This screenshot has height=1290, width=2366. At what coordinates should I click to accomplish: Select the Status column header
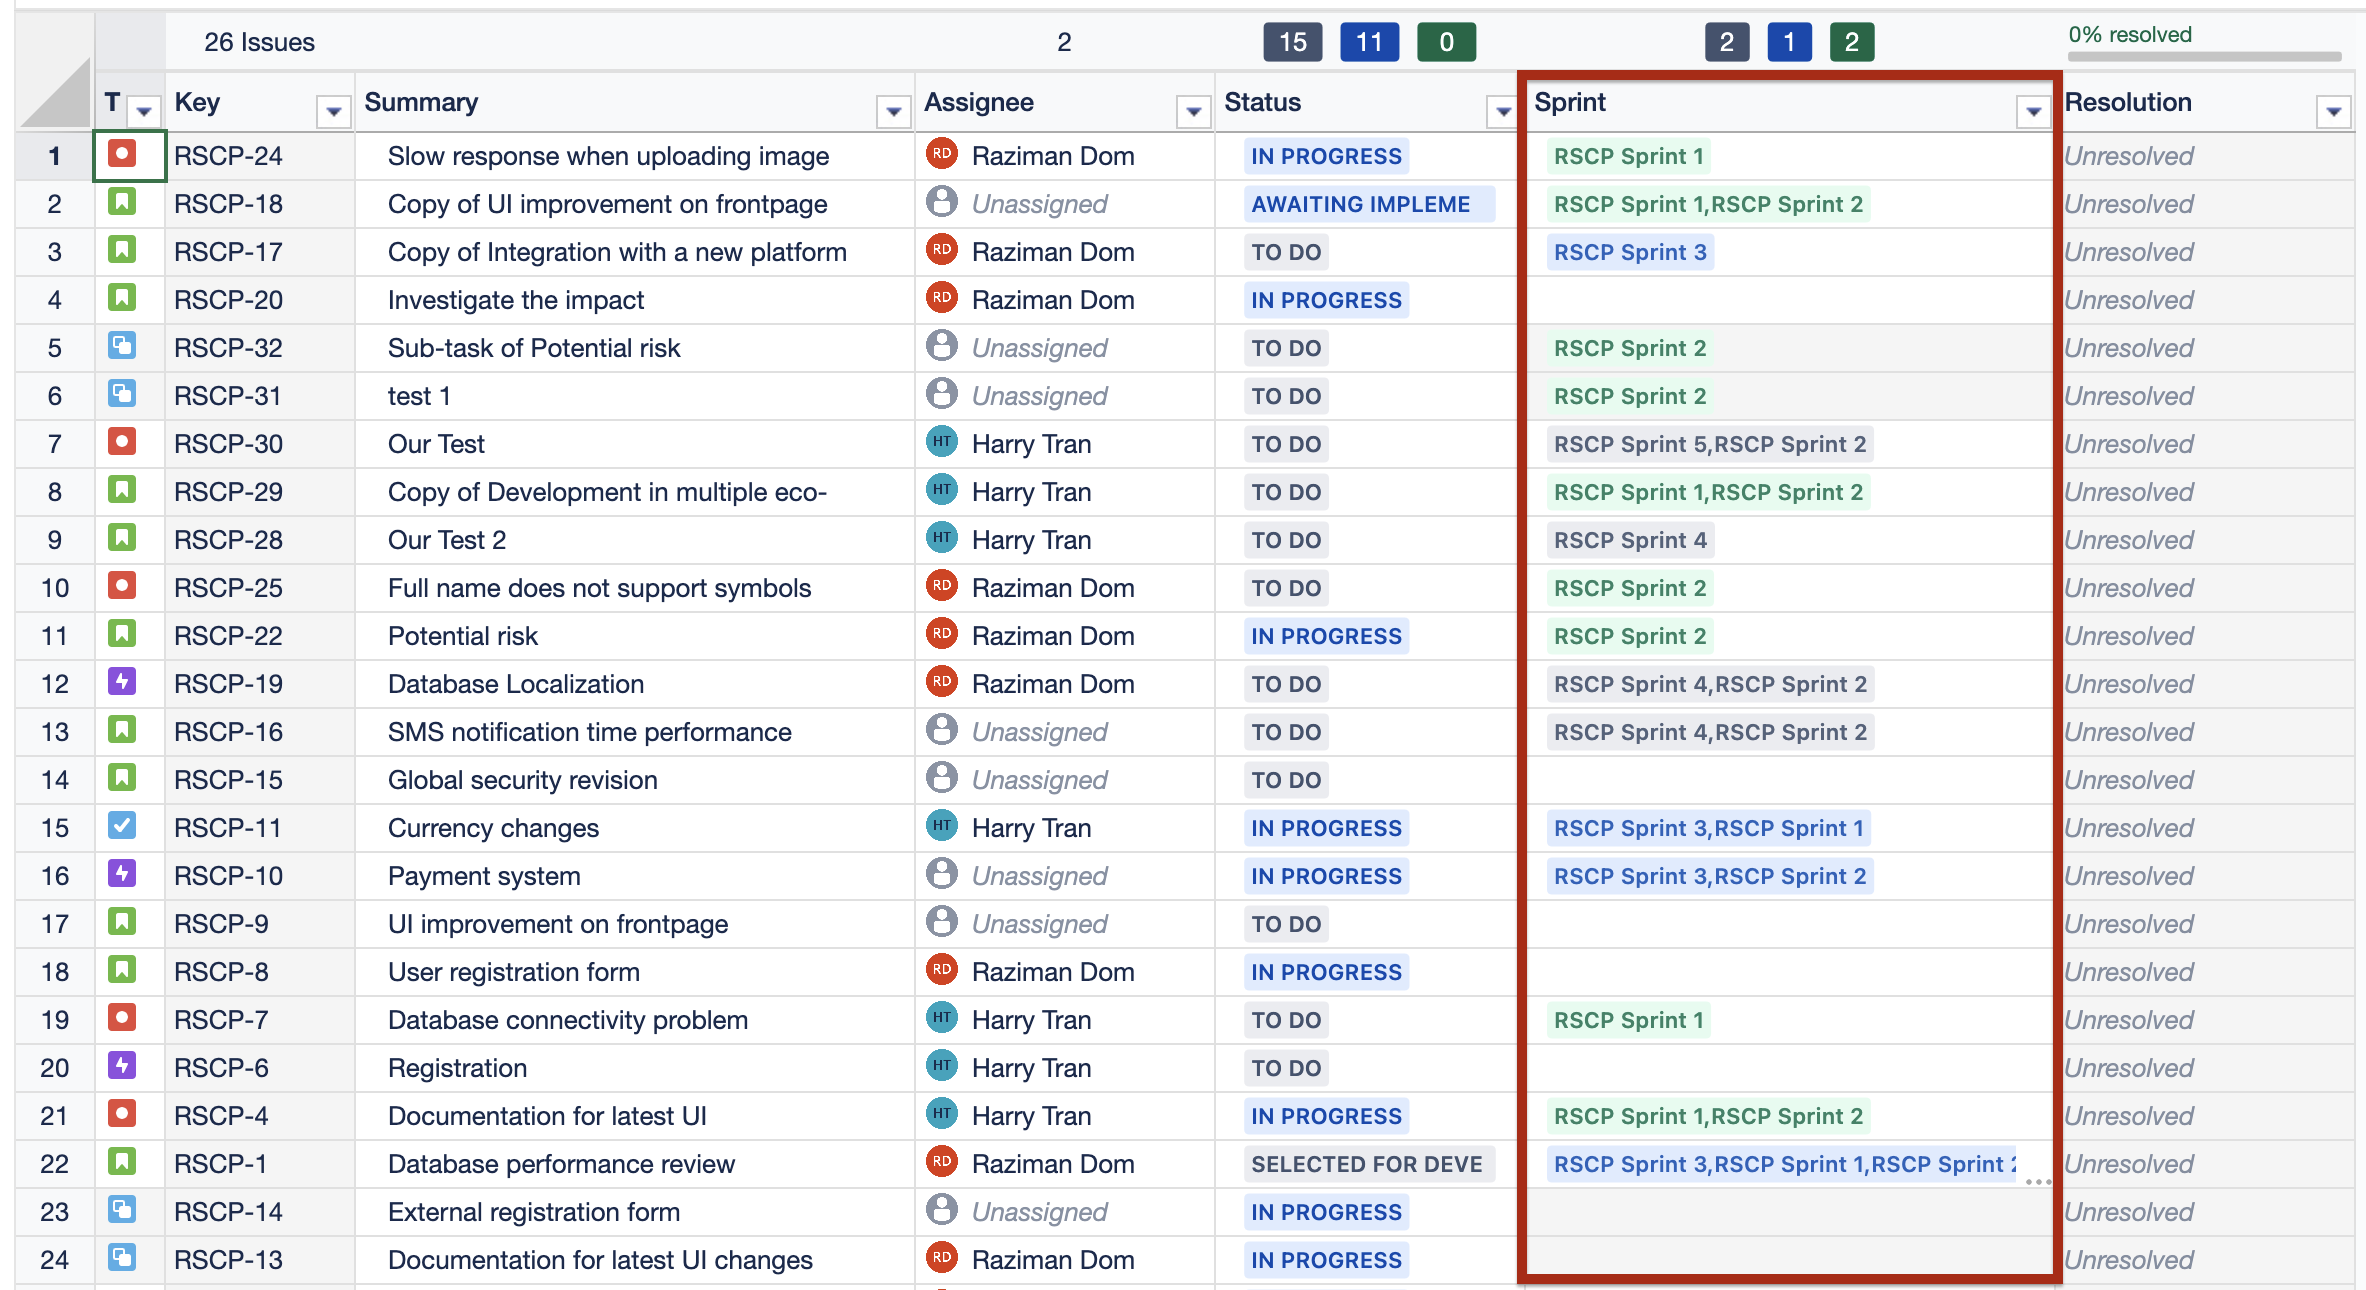click(1262, 102)
